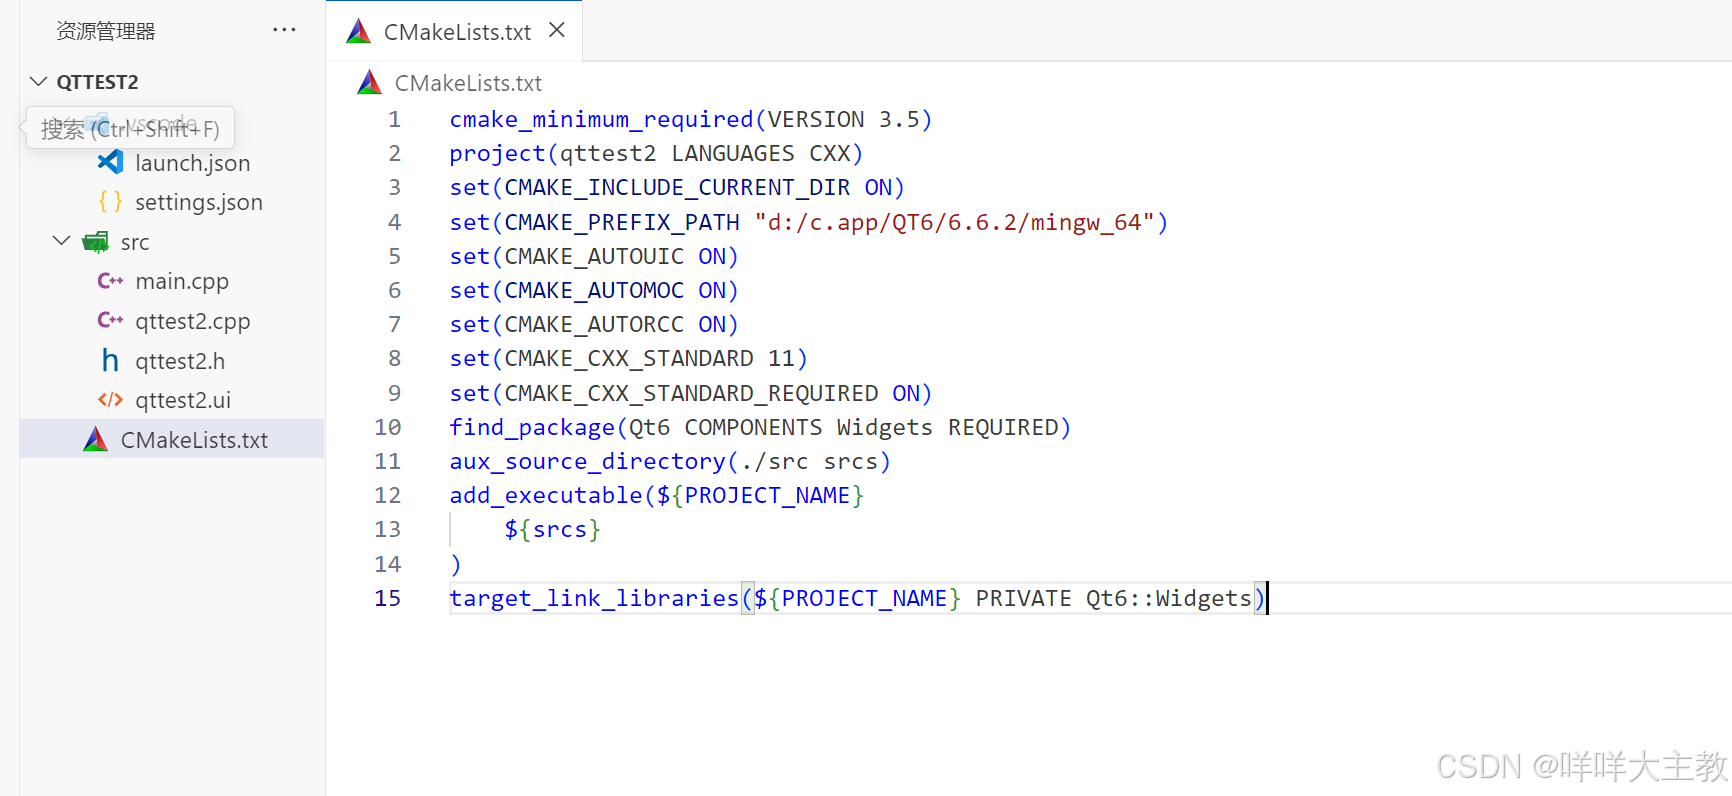Click line number 1 in the gutter

click(394, 119)
